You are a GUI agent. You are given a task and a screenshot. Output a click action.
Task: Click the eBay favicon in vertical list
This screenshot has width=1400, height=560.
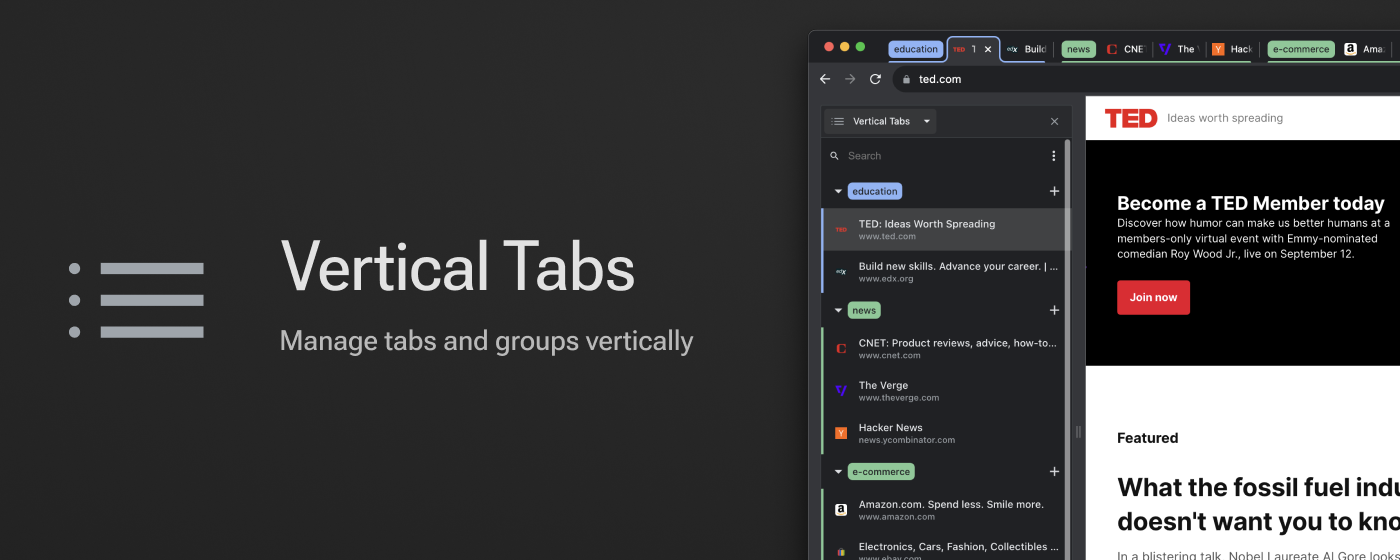click(x=841, y=551)
